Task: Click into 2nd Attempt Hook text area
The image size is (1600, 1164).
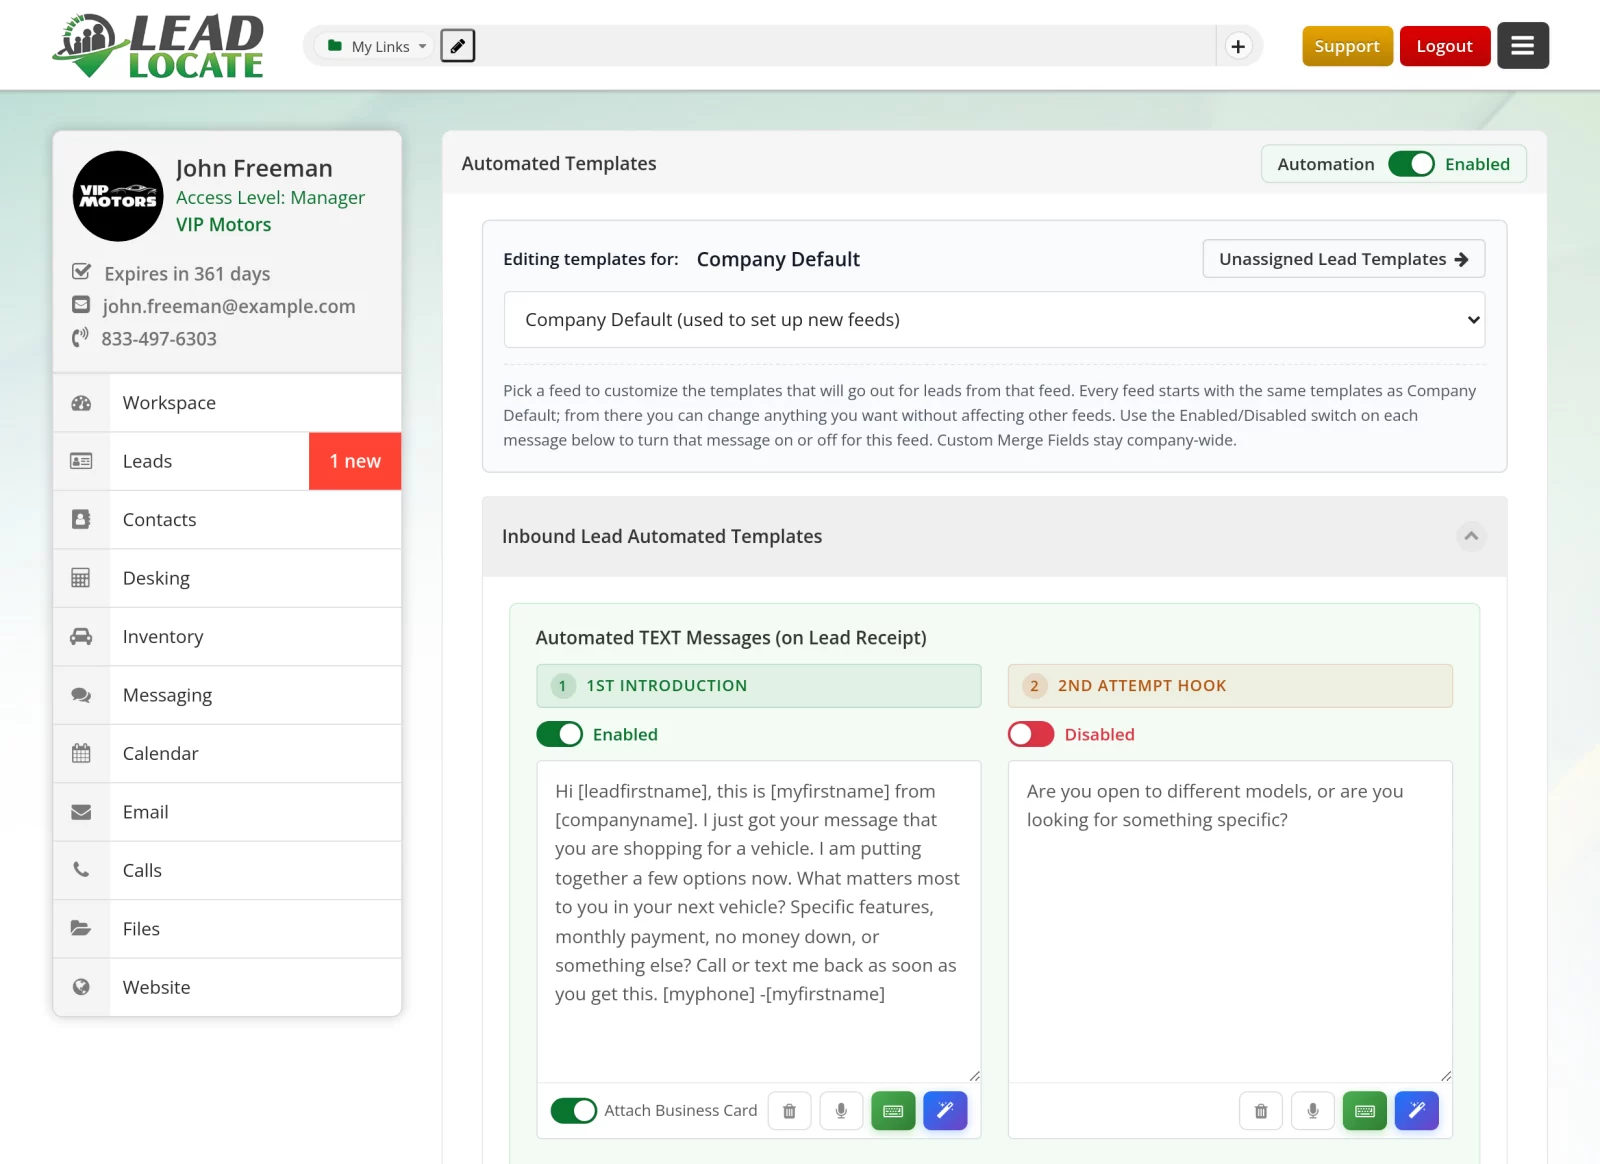Action: (x=1230, y=922)
